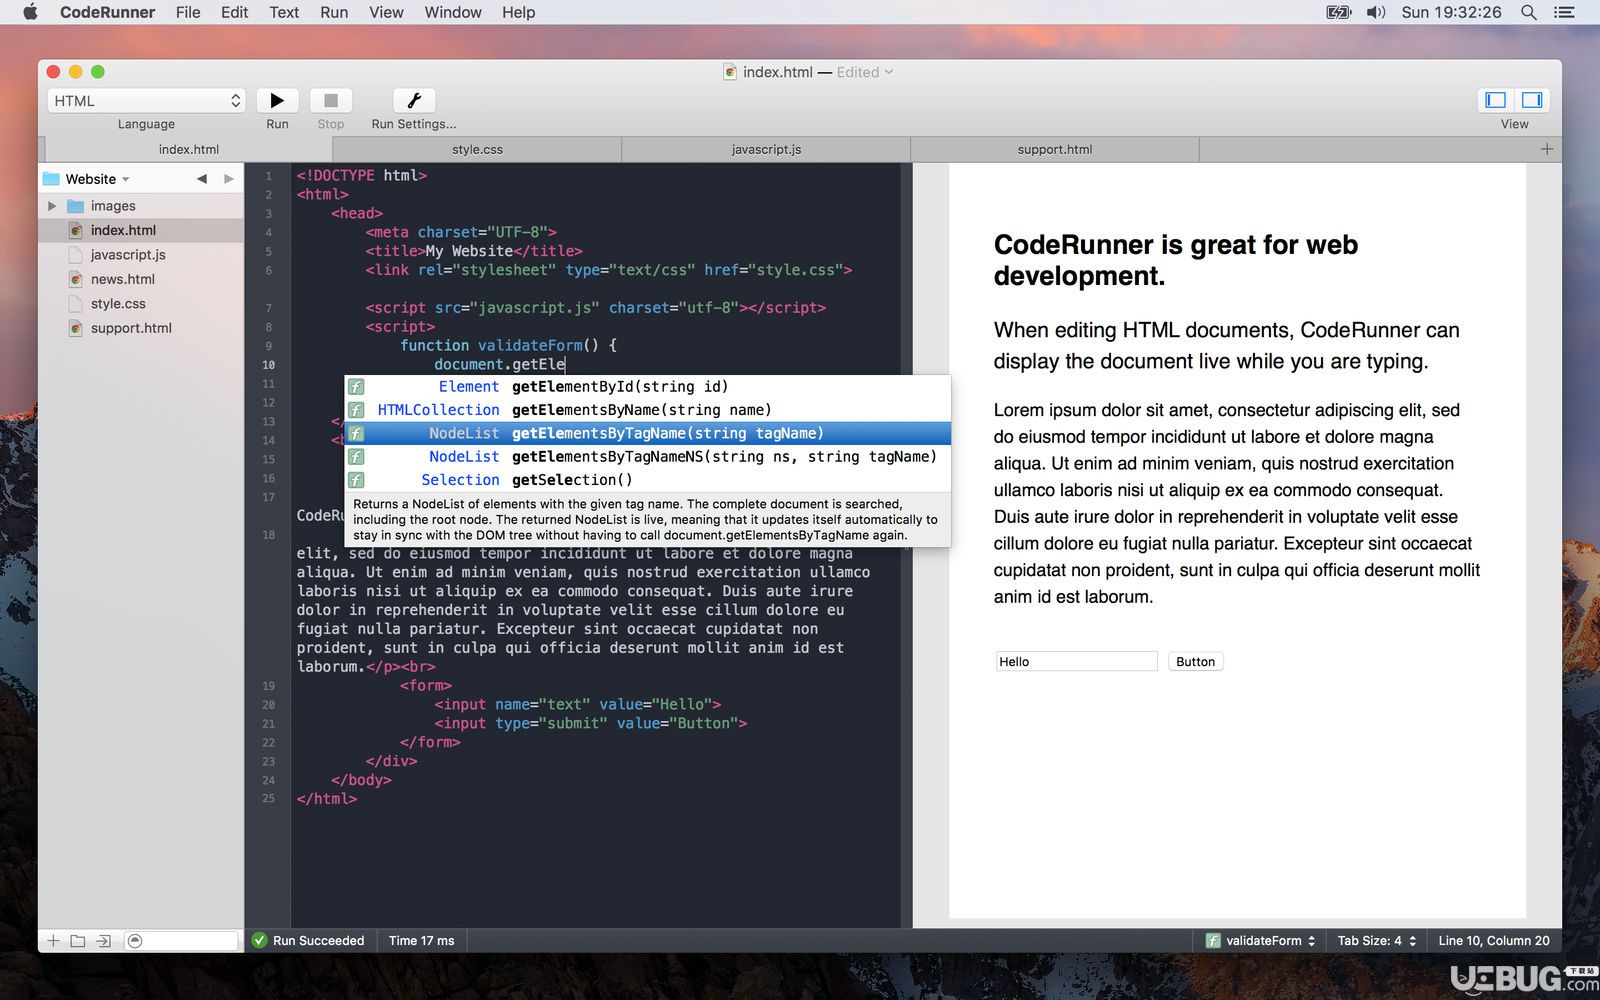The width and height of the screenshot is (1600, 1000).
Task: Open the Run menu
Action: [334, 12]
